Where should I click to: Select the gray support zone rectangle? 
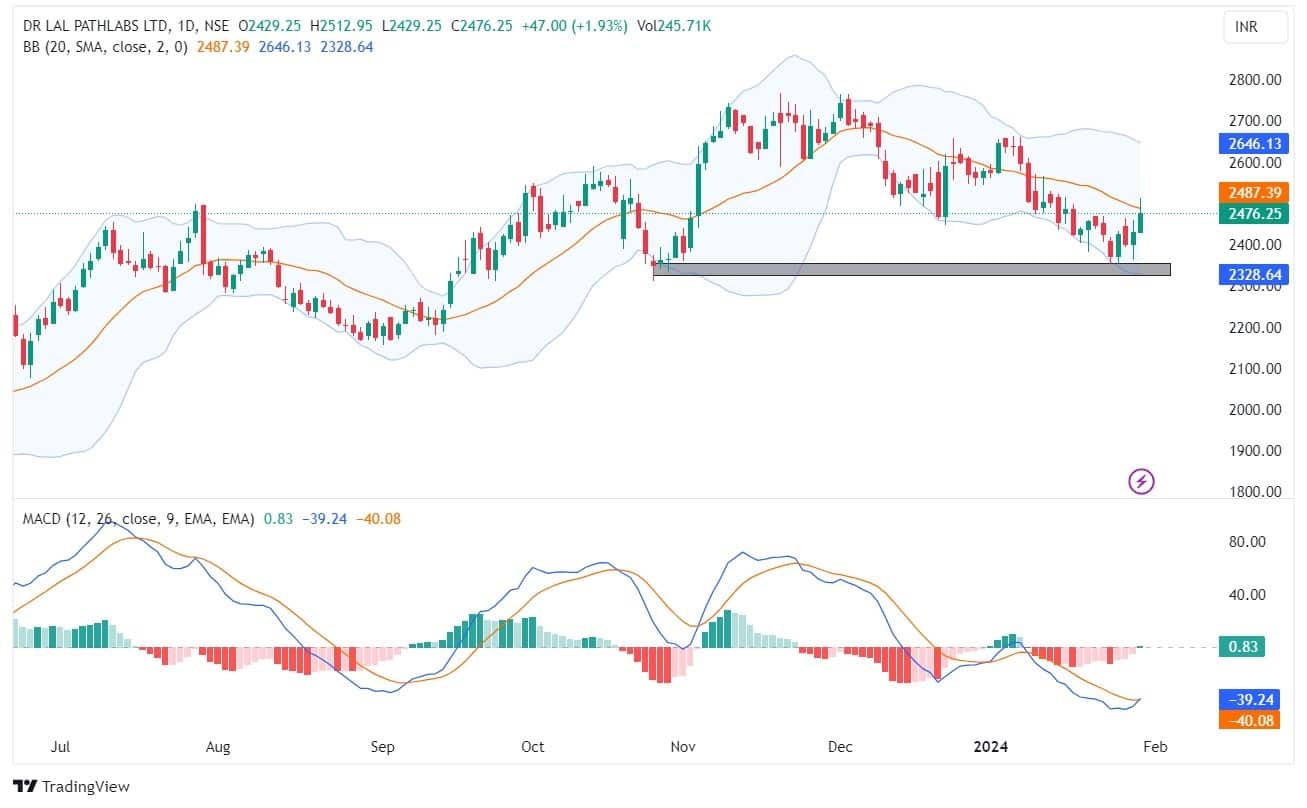tap(910, 269)
